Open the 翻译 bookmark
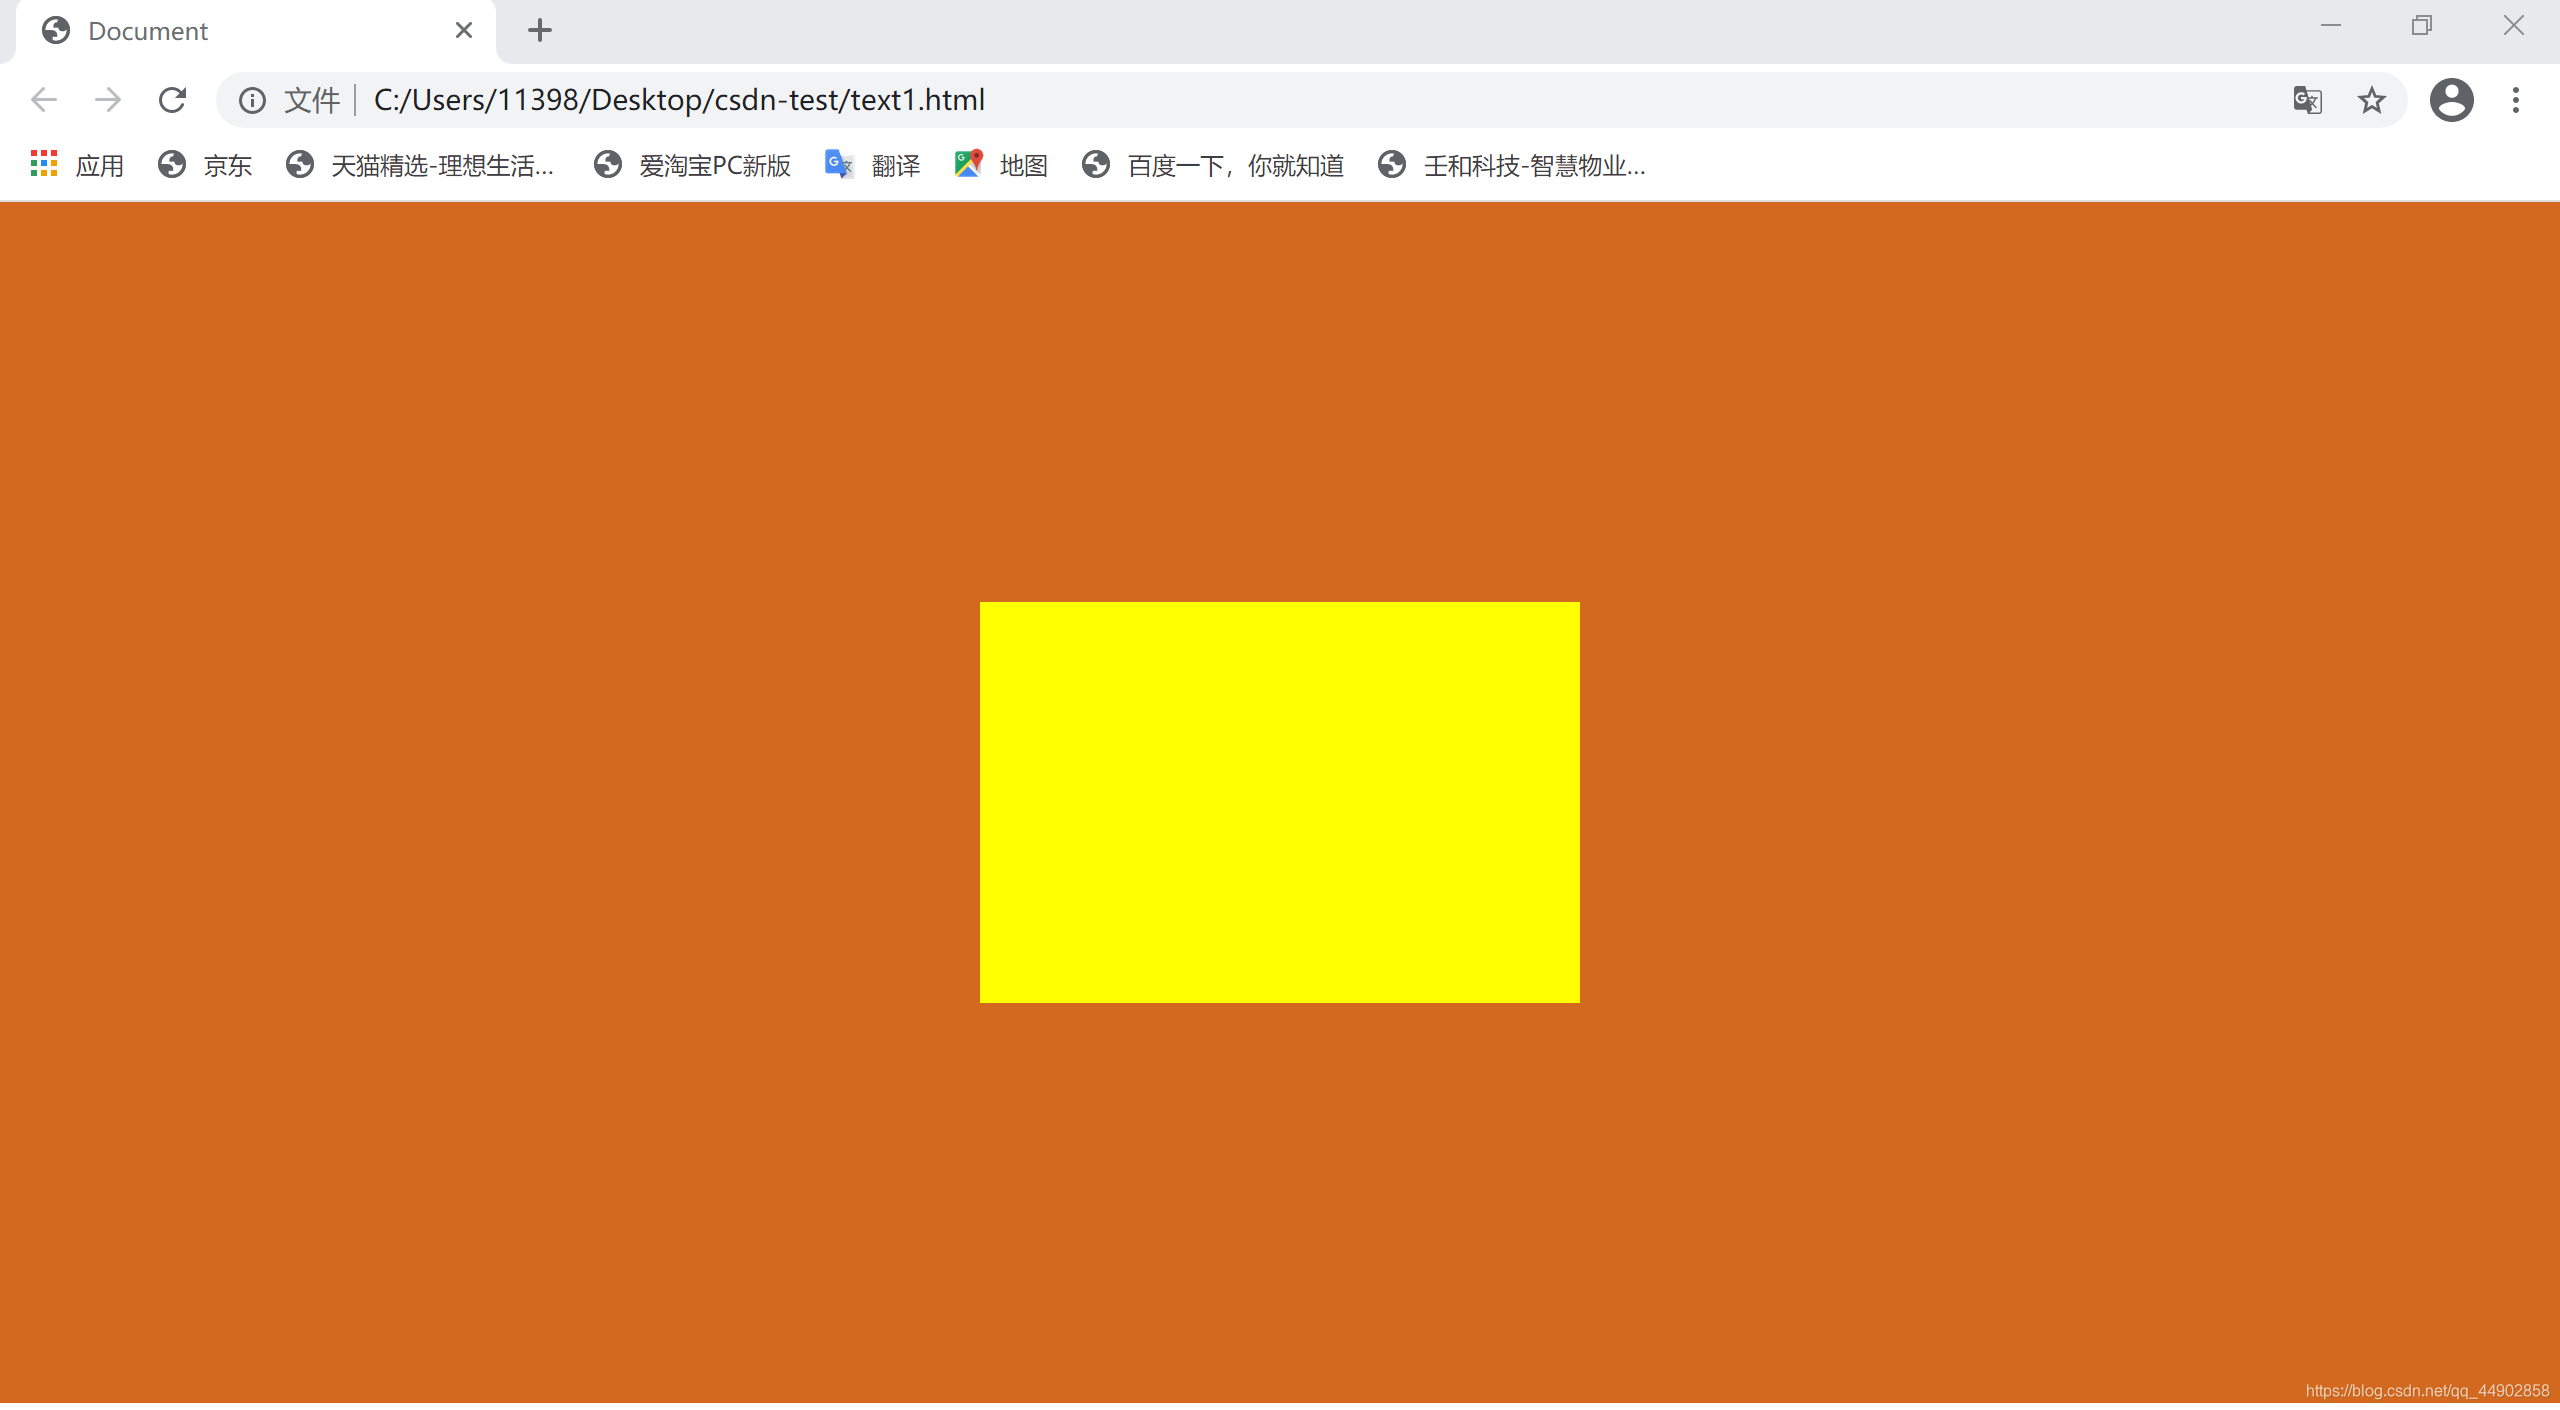The height and width of the screenshot is (1410, 2560). coord(872,165)
